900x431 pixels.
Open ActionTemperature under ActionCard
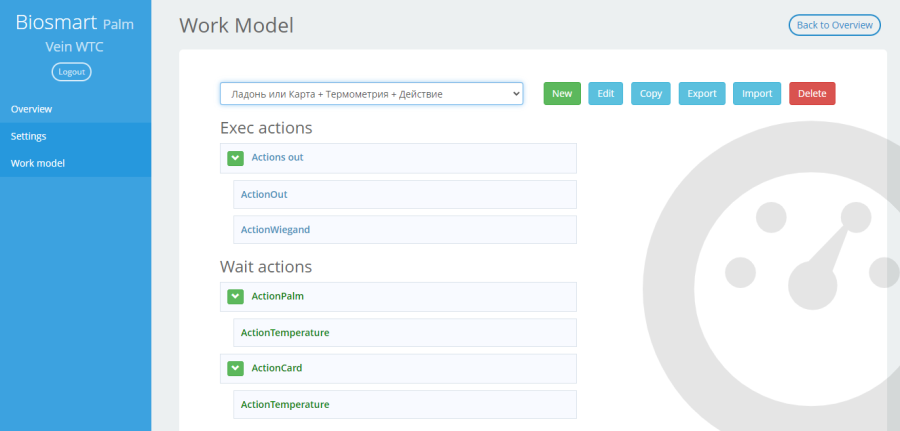[405, 405]
